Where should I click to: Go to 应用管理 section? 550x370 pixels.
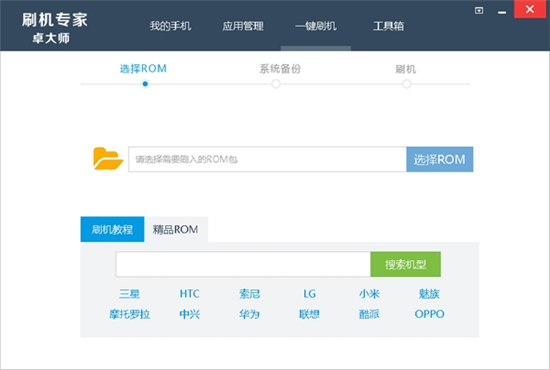point(243,26)
